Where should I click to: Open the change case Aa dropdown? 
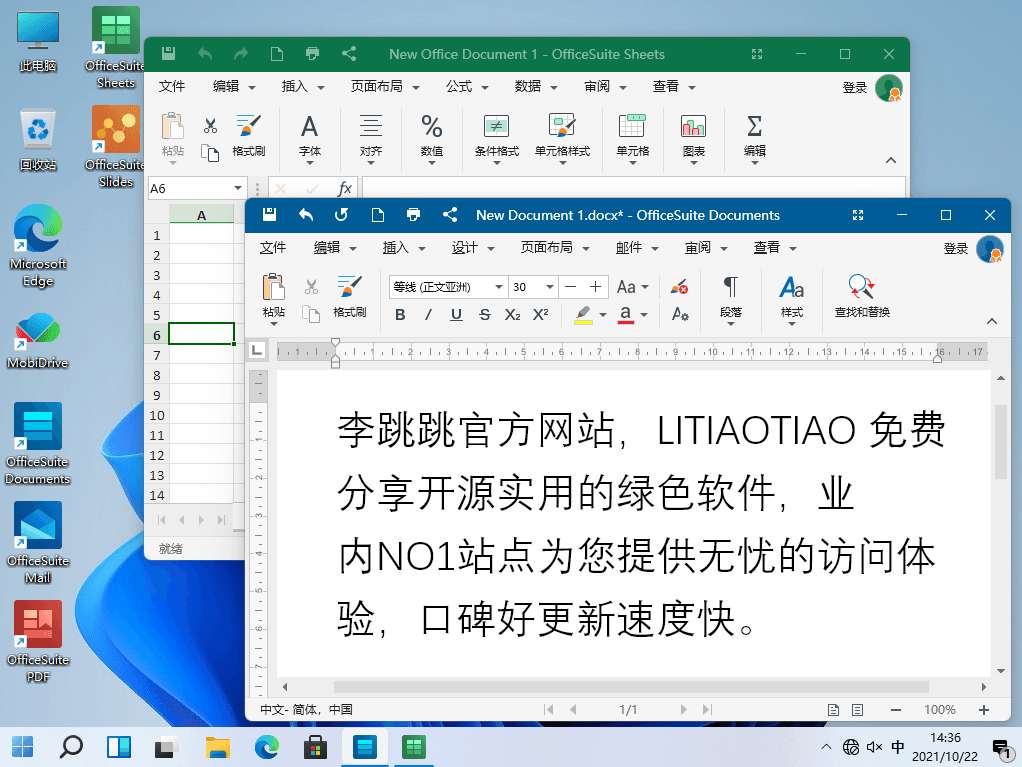[632, 287]
